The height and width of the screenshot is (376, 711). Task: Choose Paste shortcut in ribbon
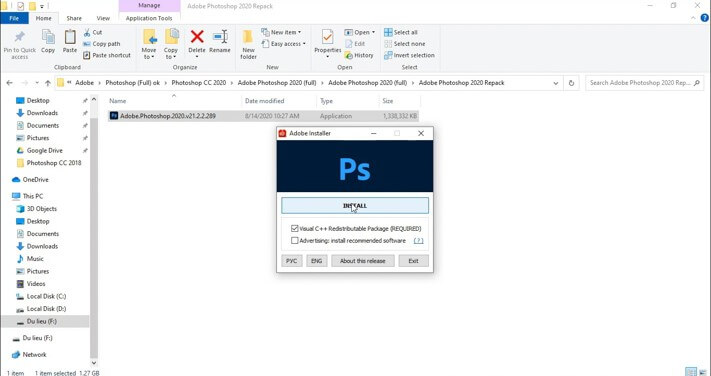tap(107, 55)
